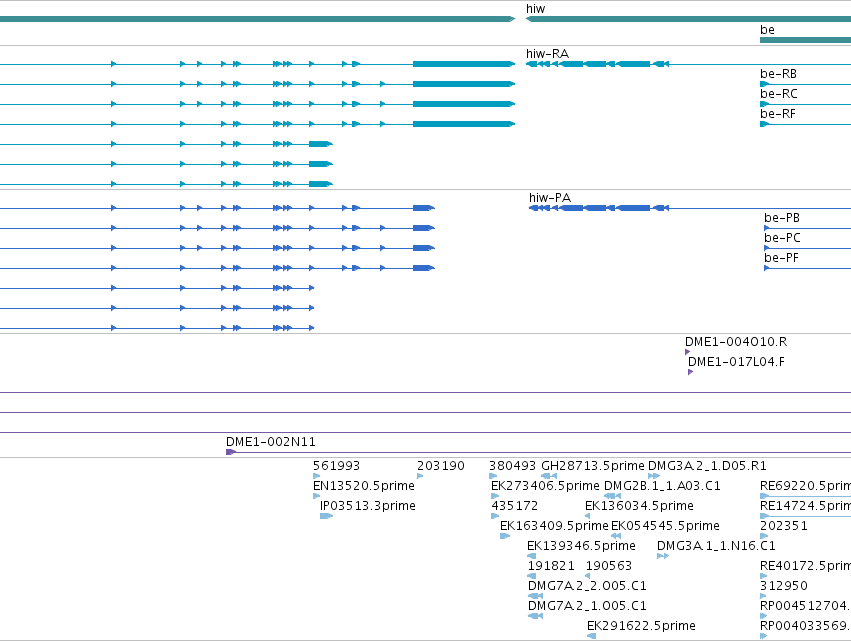The image size is (851, 641).
Task: Select the be-PF protein label
Action: [x=781, y=258]
